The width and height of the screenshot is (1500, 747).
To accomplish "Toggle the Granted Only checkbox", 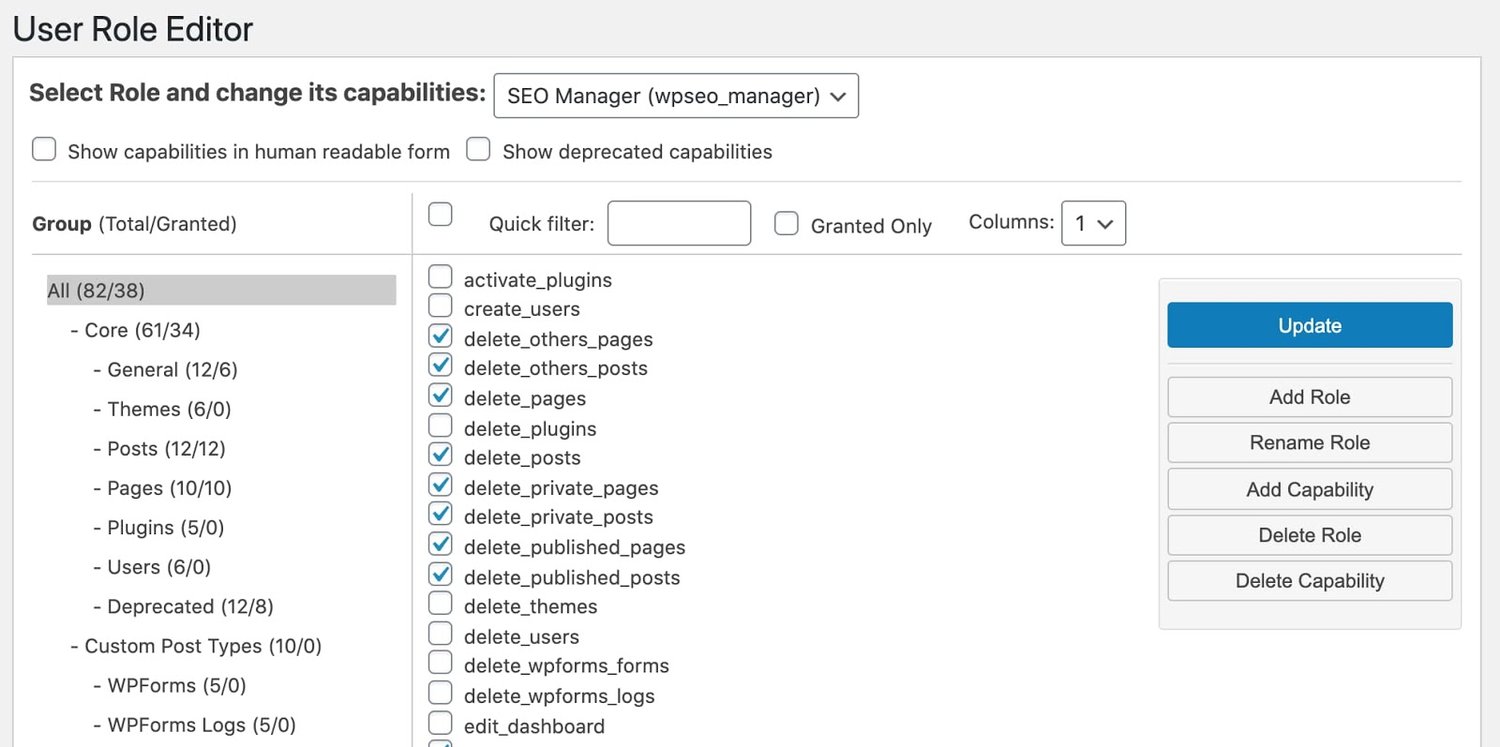I will coord(787,224).
